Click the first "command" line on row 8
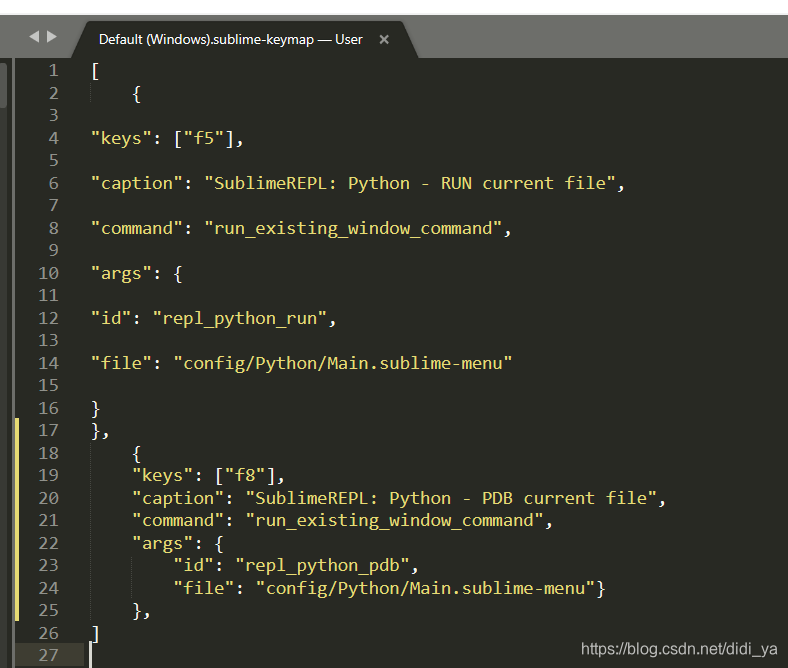The image size is (788, 668). click(302, 229)
